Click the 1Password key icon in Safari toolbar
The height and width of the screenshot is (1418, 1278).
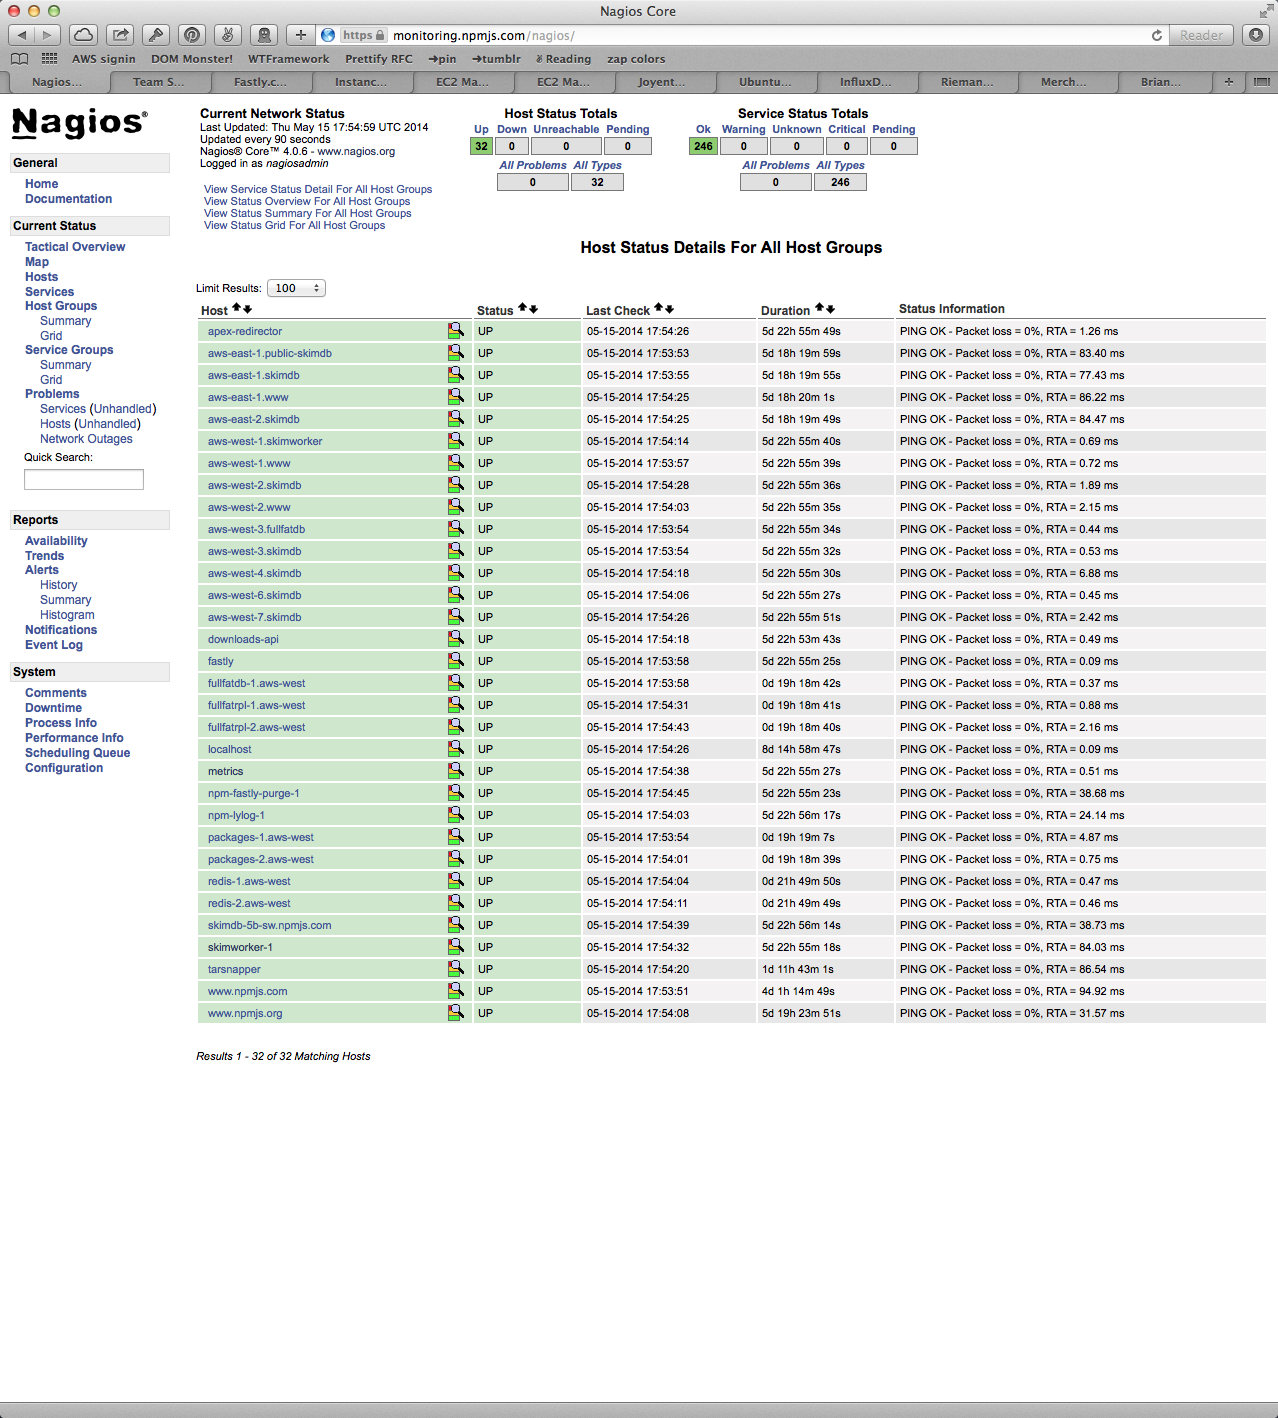point(155,34)
